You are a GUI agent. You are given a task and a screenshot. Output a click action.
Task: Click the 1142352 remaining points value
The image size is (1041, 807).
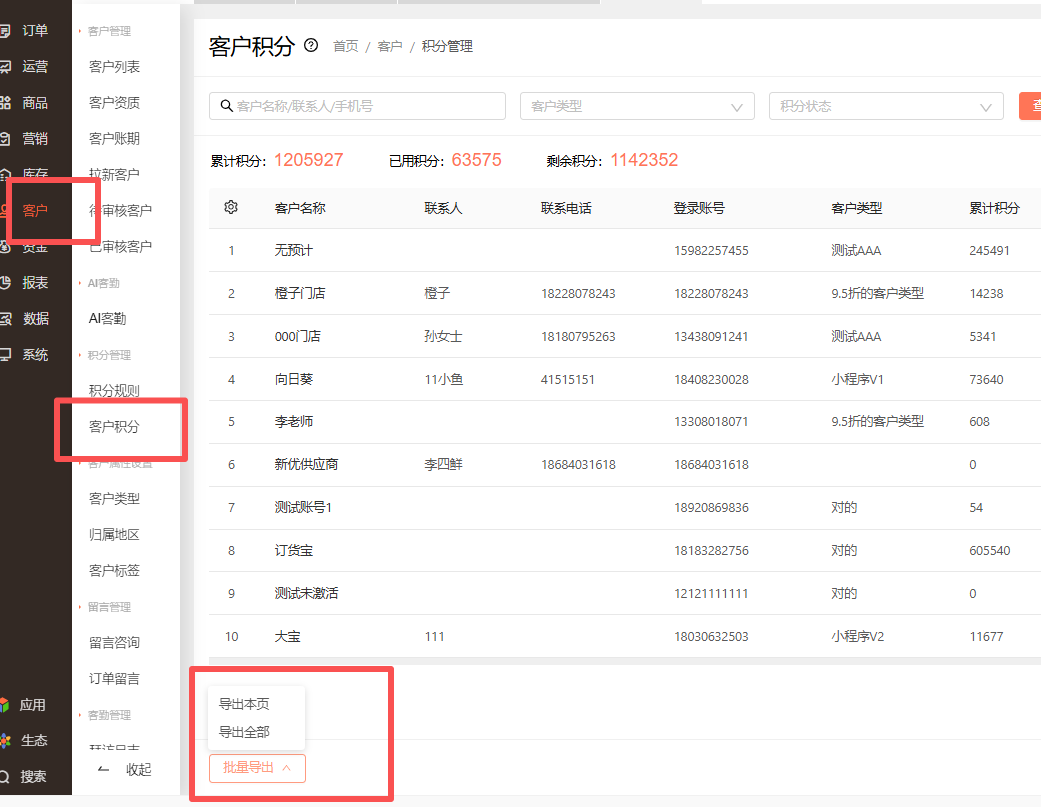644,160
